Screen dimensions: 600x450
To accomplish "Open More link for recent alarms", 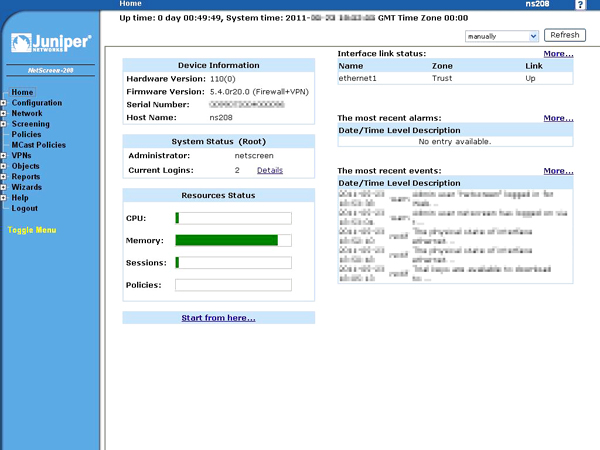I will coord(558,118).
